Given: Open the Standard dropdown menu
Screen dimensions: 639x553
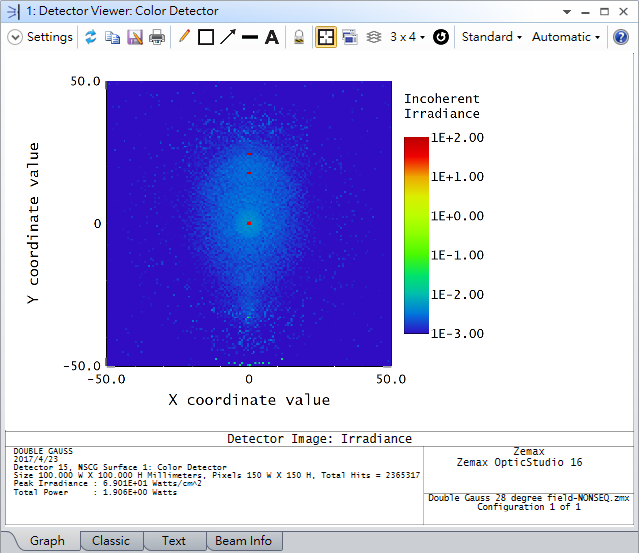Looking at the screenshot, I should coord(491,37).
